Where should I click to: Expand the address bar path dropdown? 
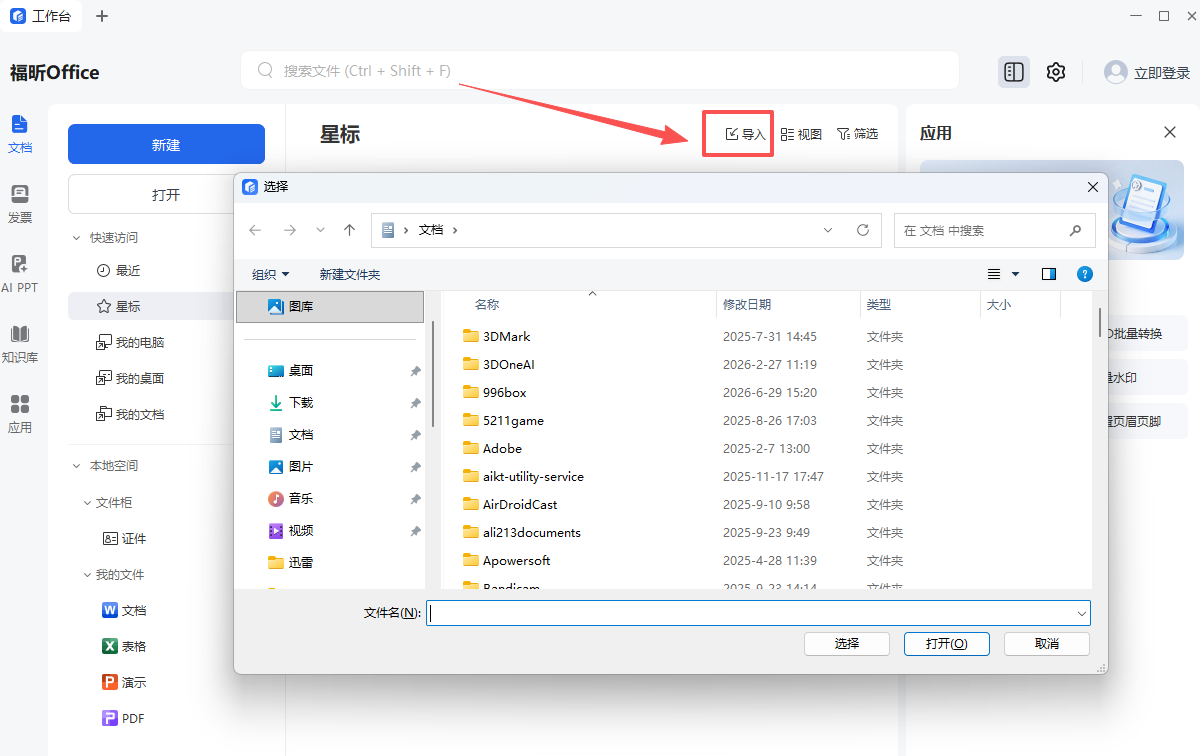(828, 230)
